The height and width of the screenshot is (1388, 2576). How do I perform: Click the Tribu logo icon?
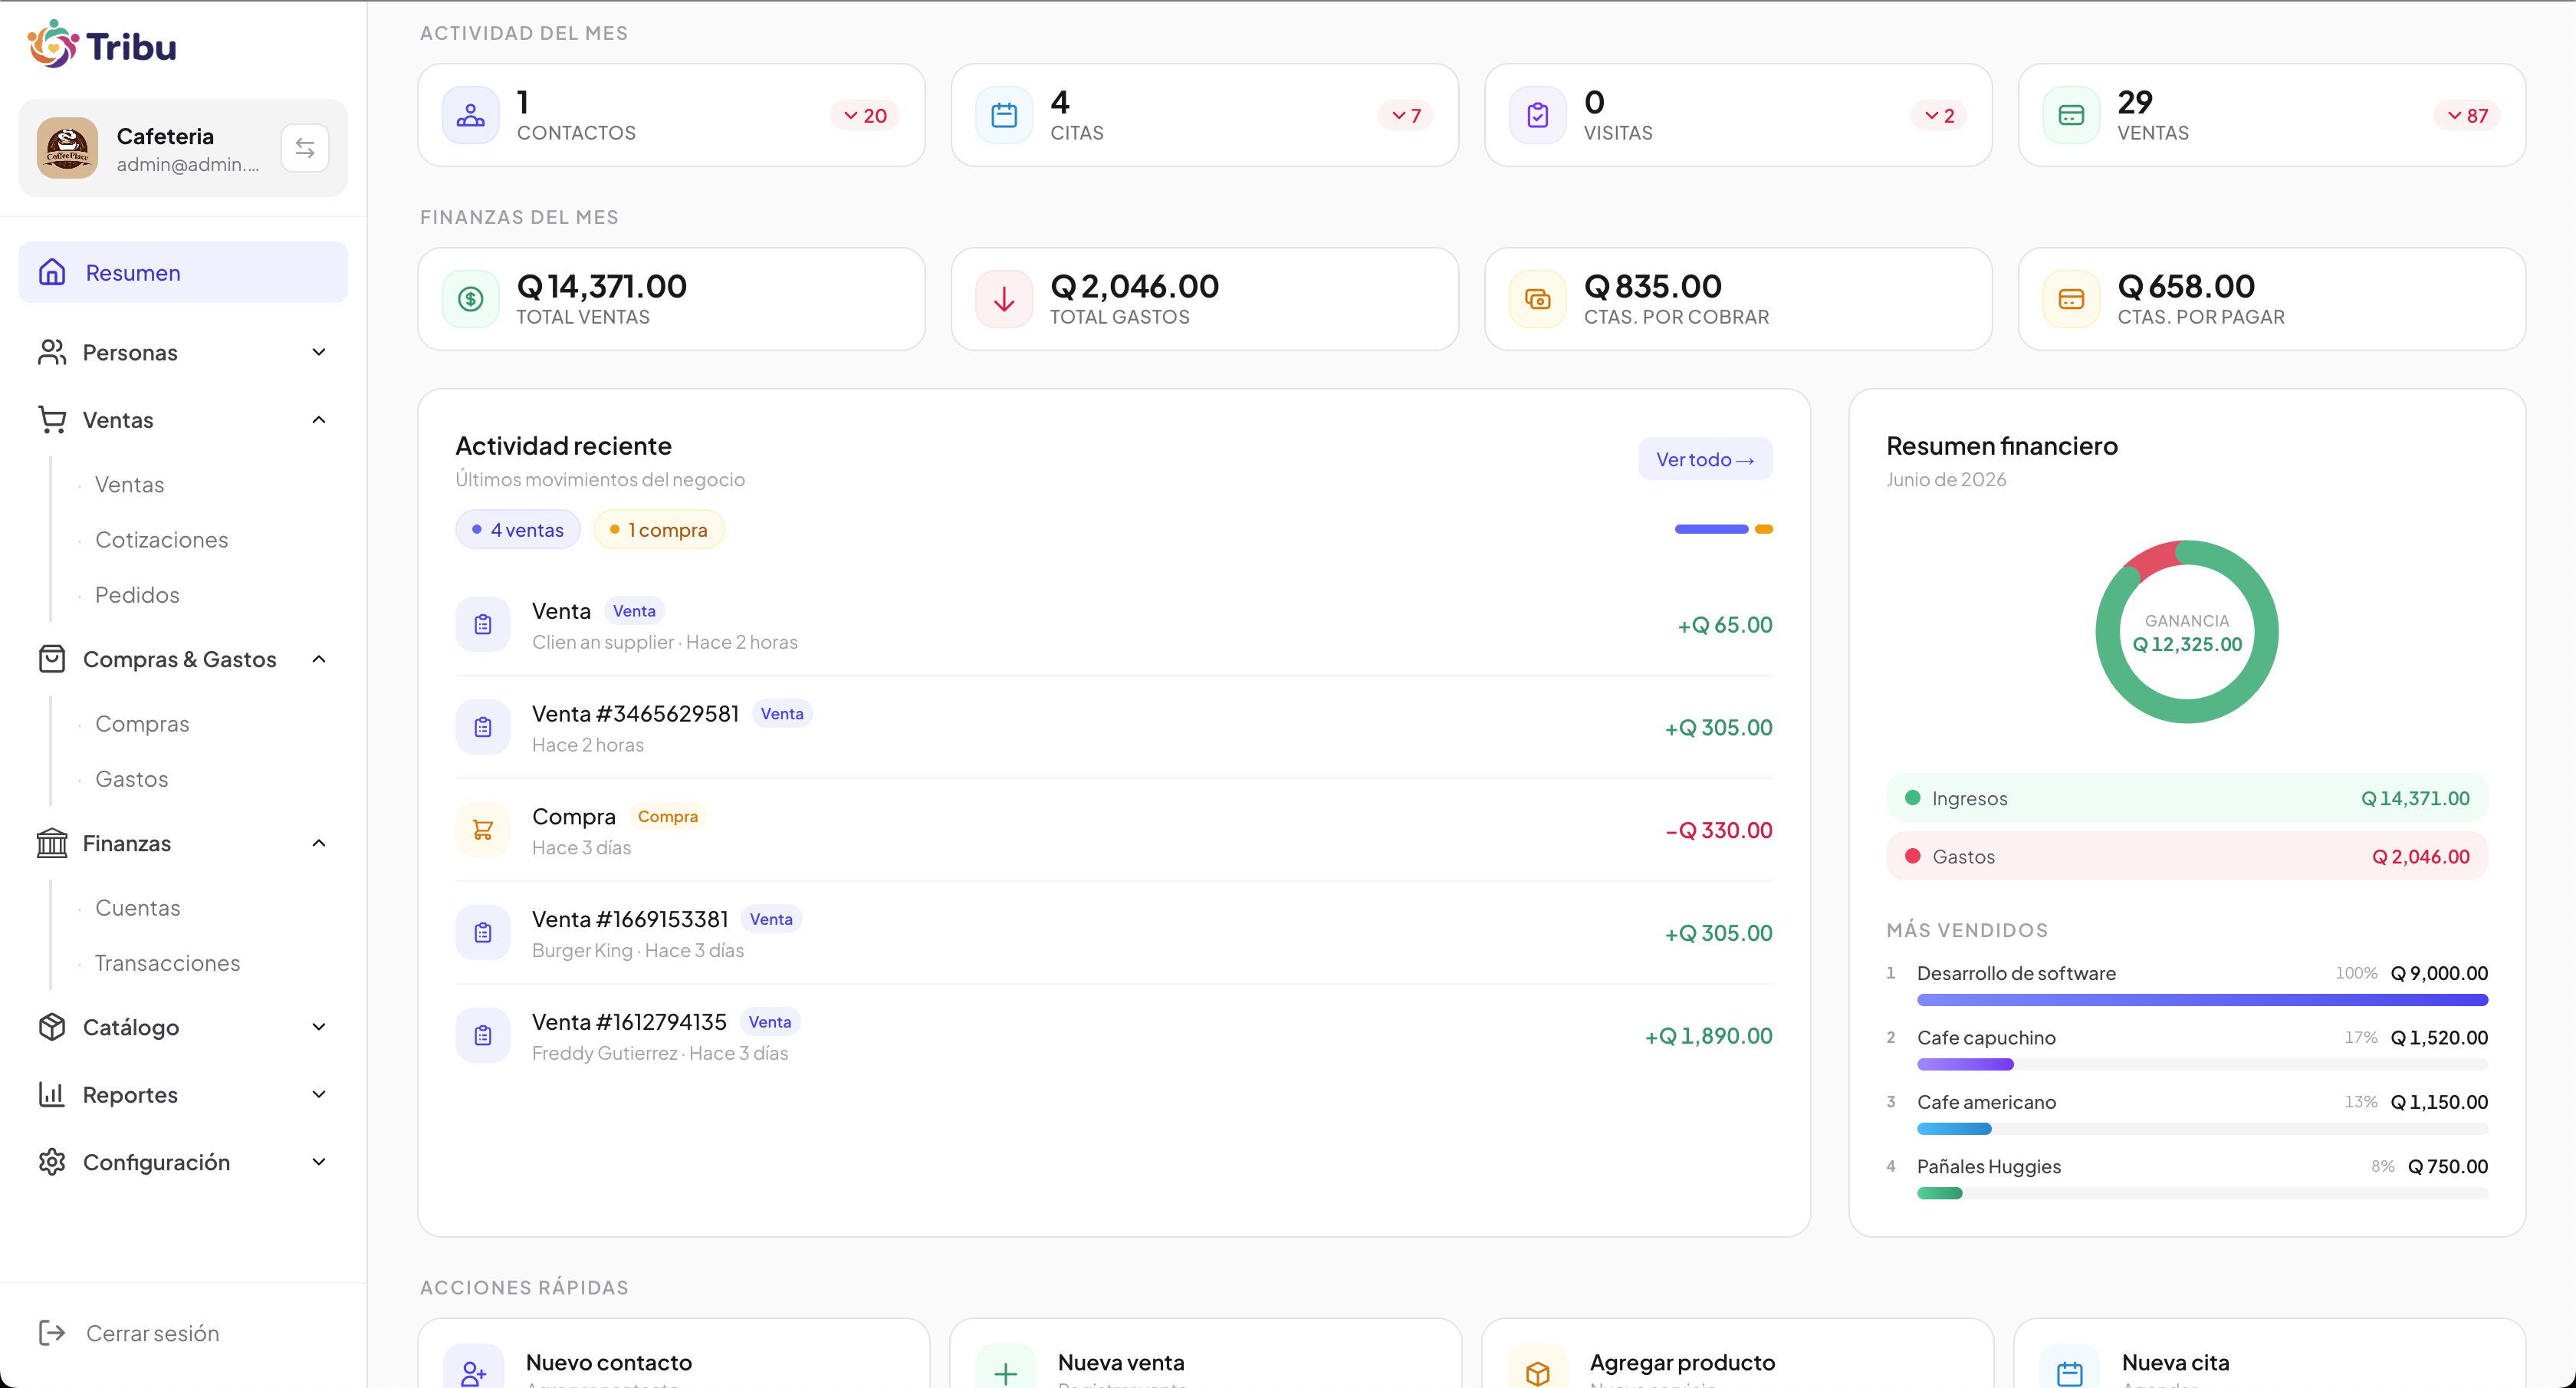[52, 44]
